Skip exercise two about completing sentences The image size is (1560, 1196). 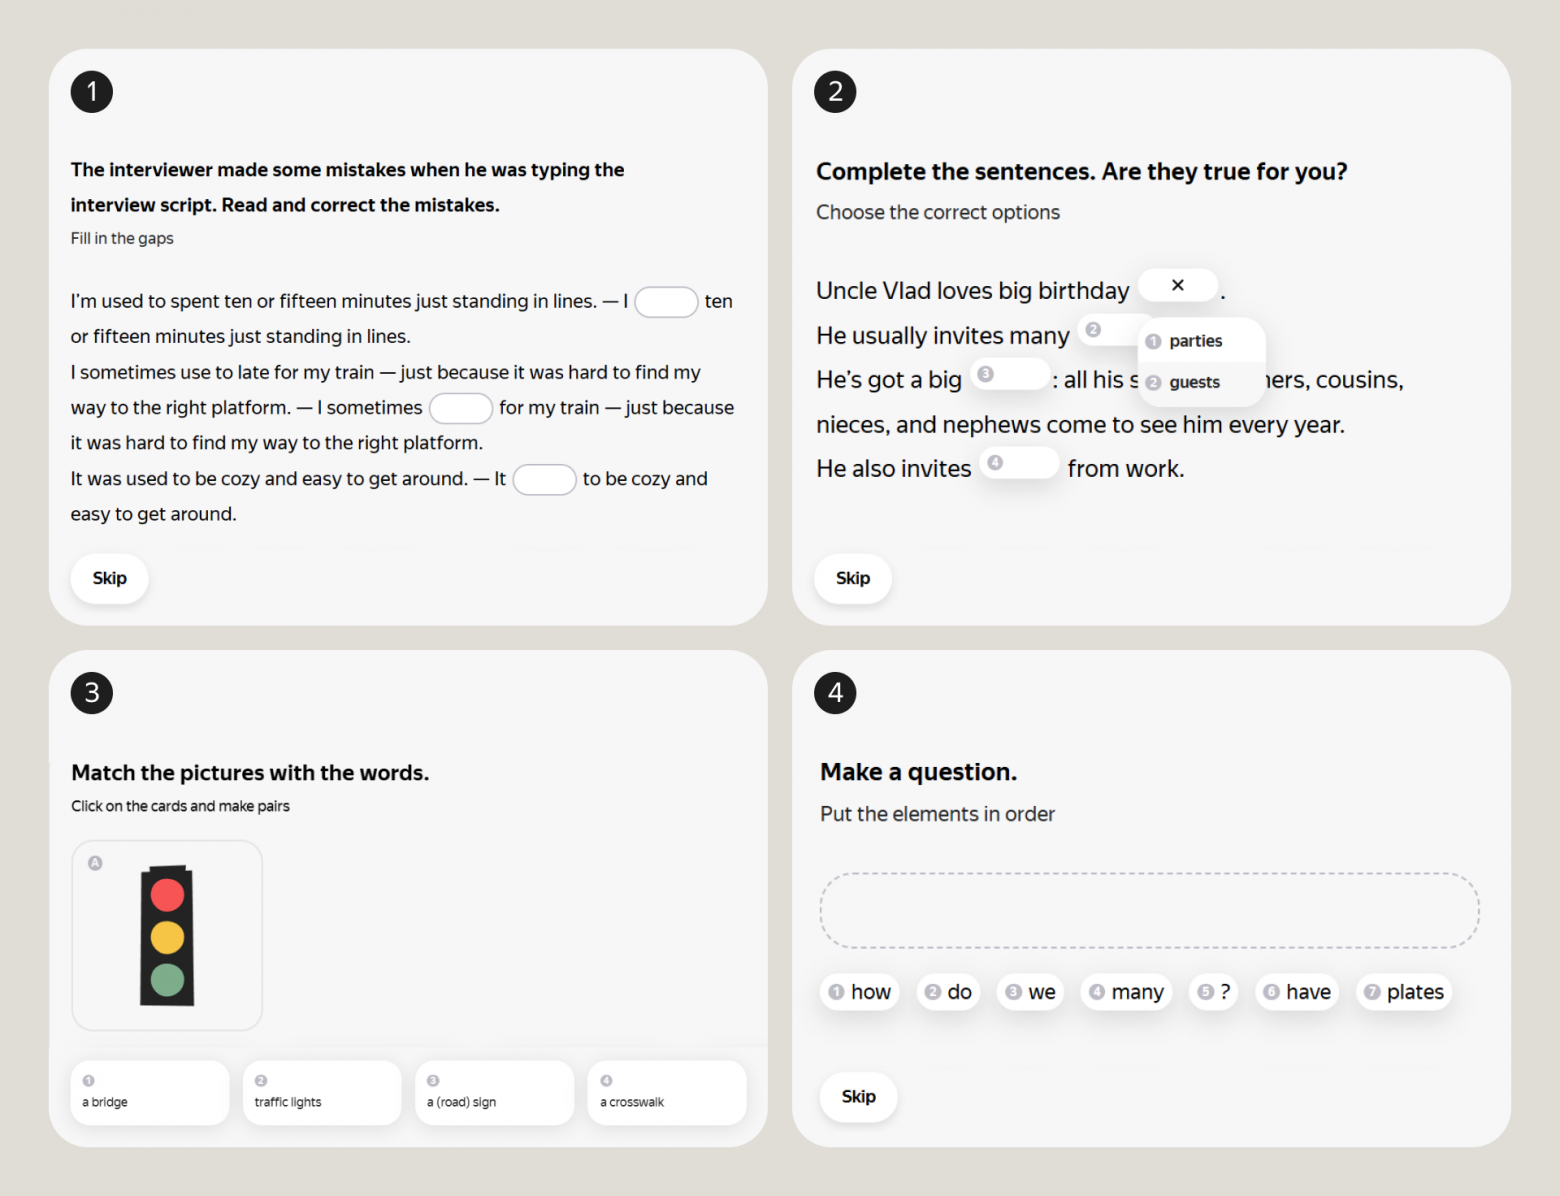[853, 578]
